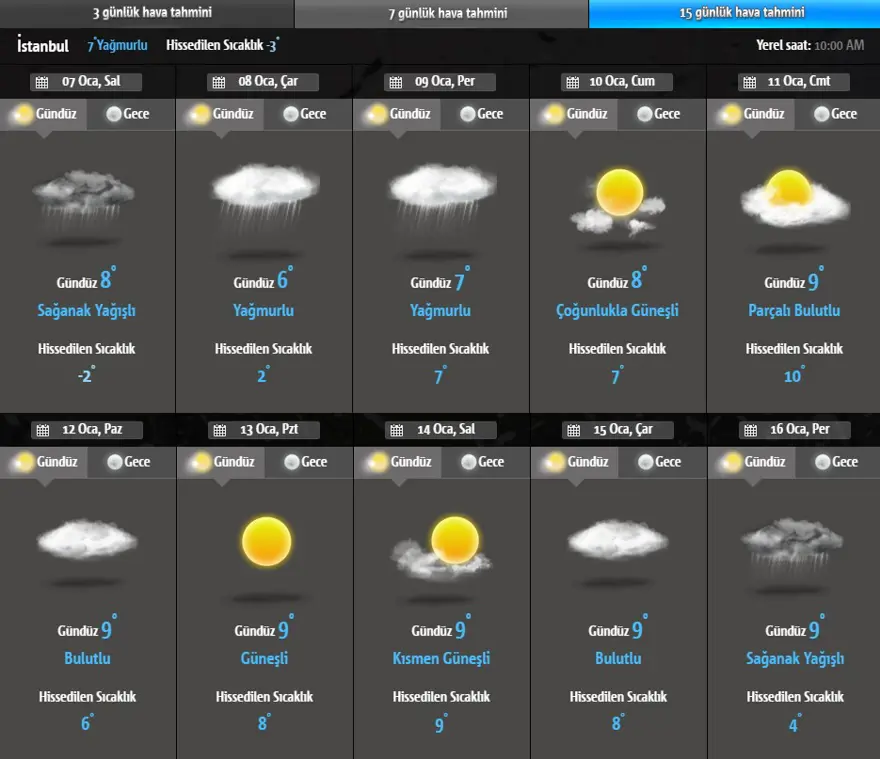Show Gece forecast for 13 Oca, Pzt

click(x=304, y=462)
